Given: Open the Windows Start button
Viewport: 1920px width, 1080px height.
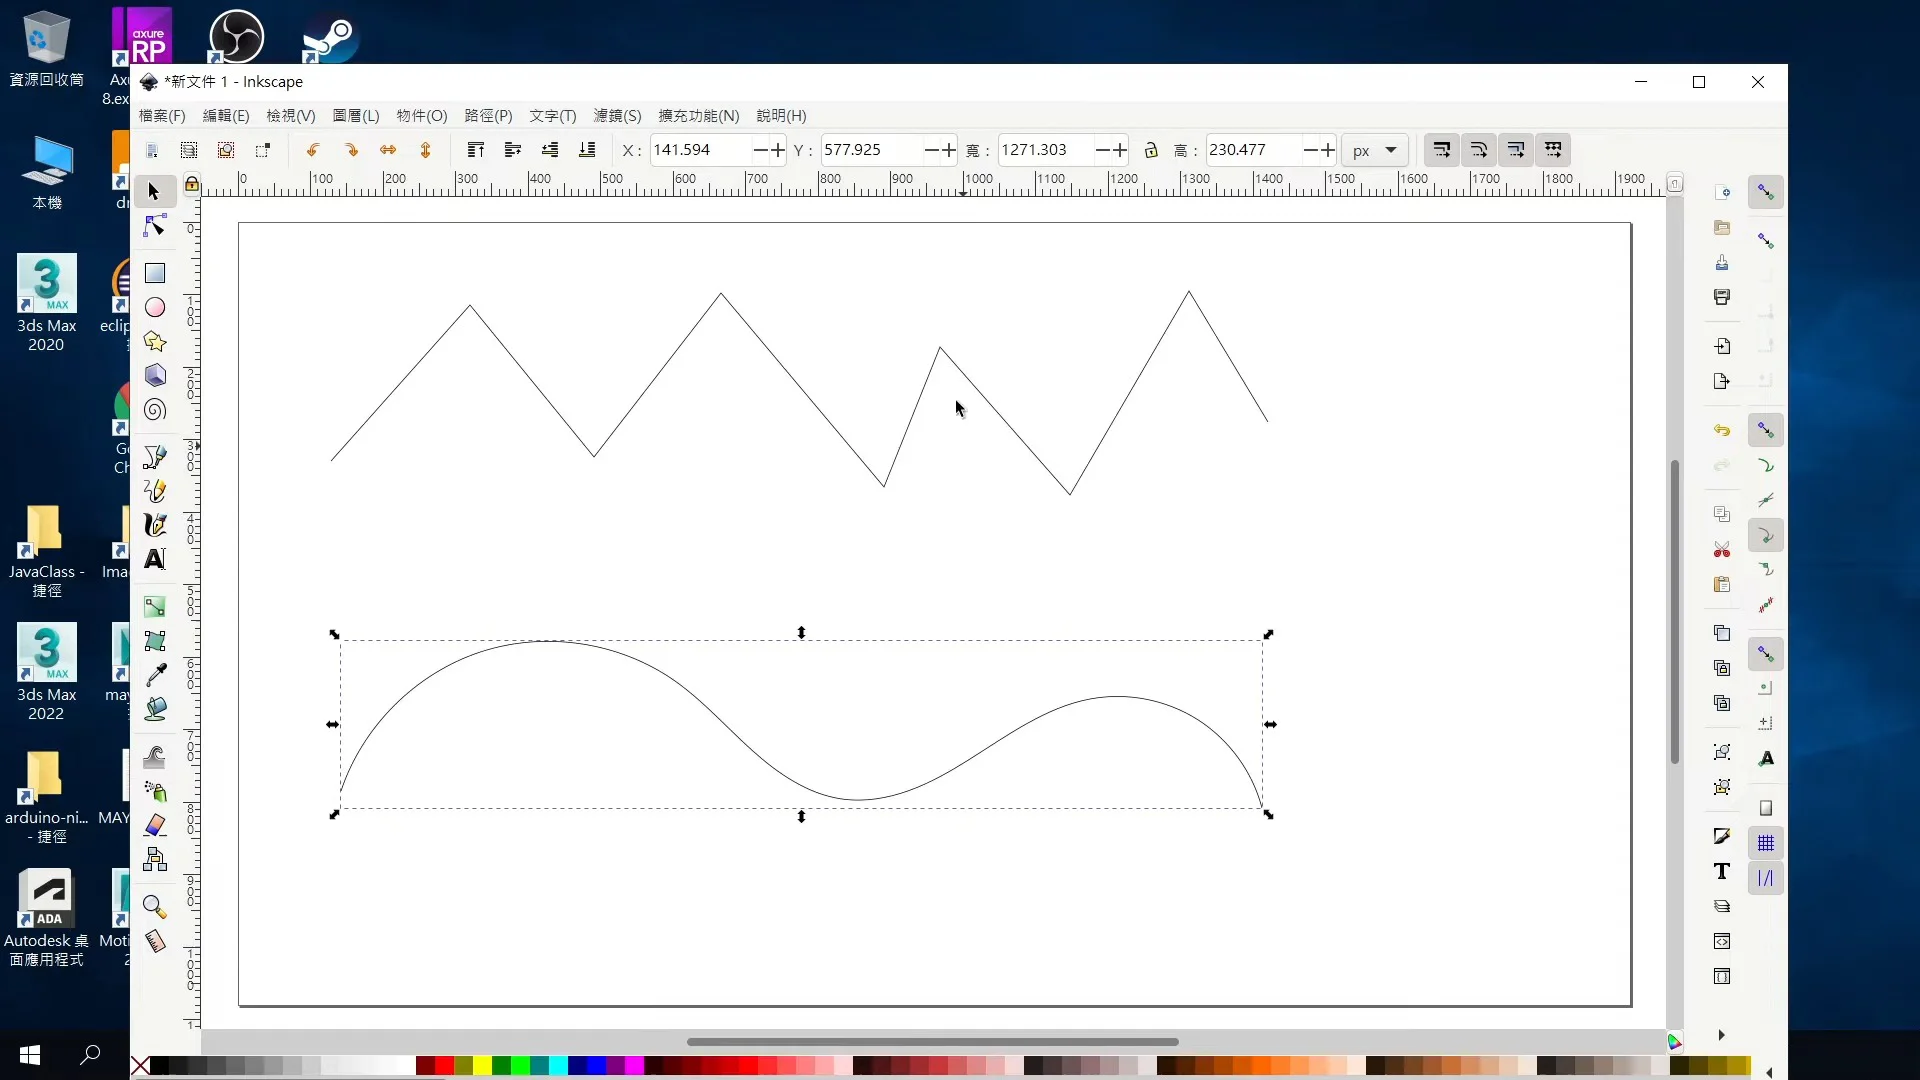Looking at the screenshot, I should (x=30, y=1055).
